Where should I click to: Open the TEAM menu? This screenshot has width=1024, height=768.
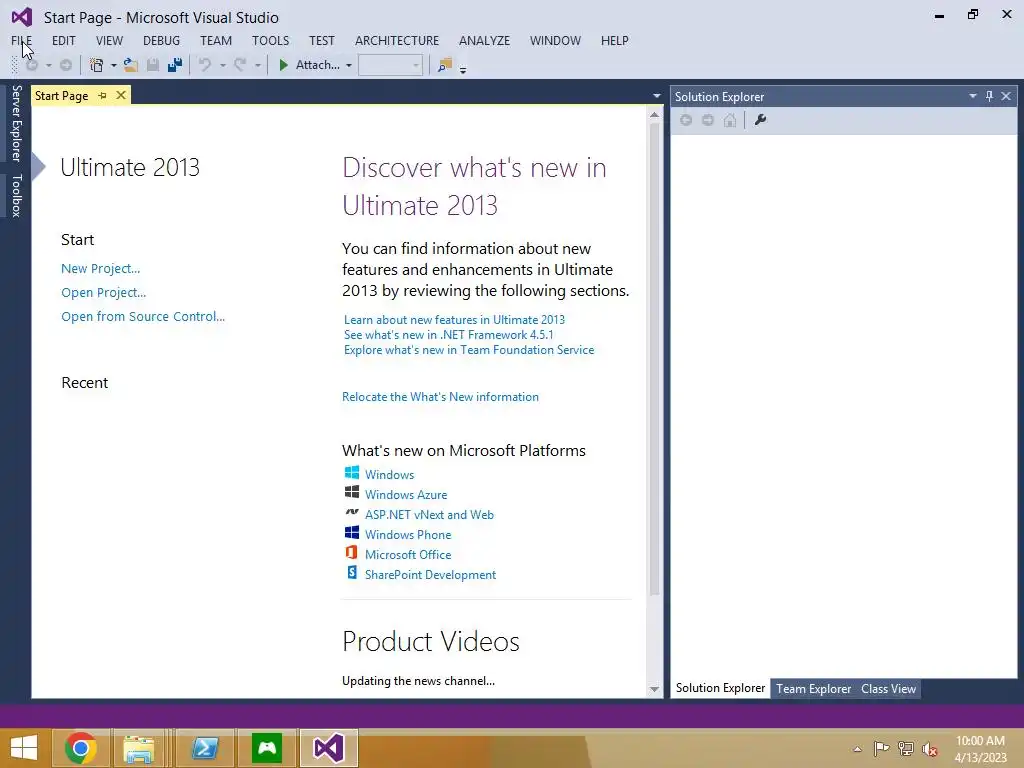tap(216, 40)
